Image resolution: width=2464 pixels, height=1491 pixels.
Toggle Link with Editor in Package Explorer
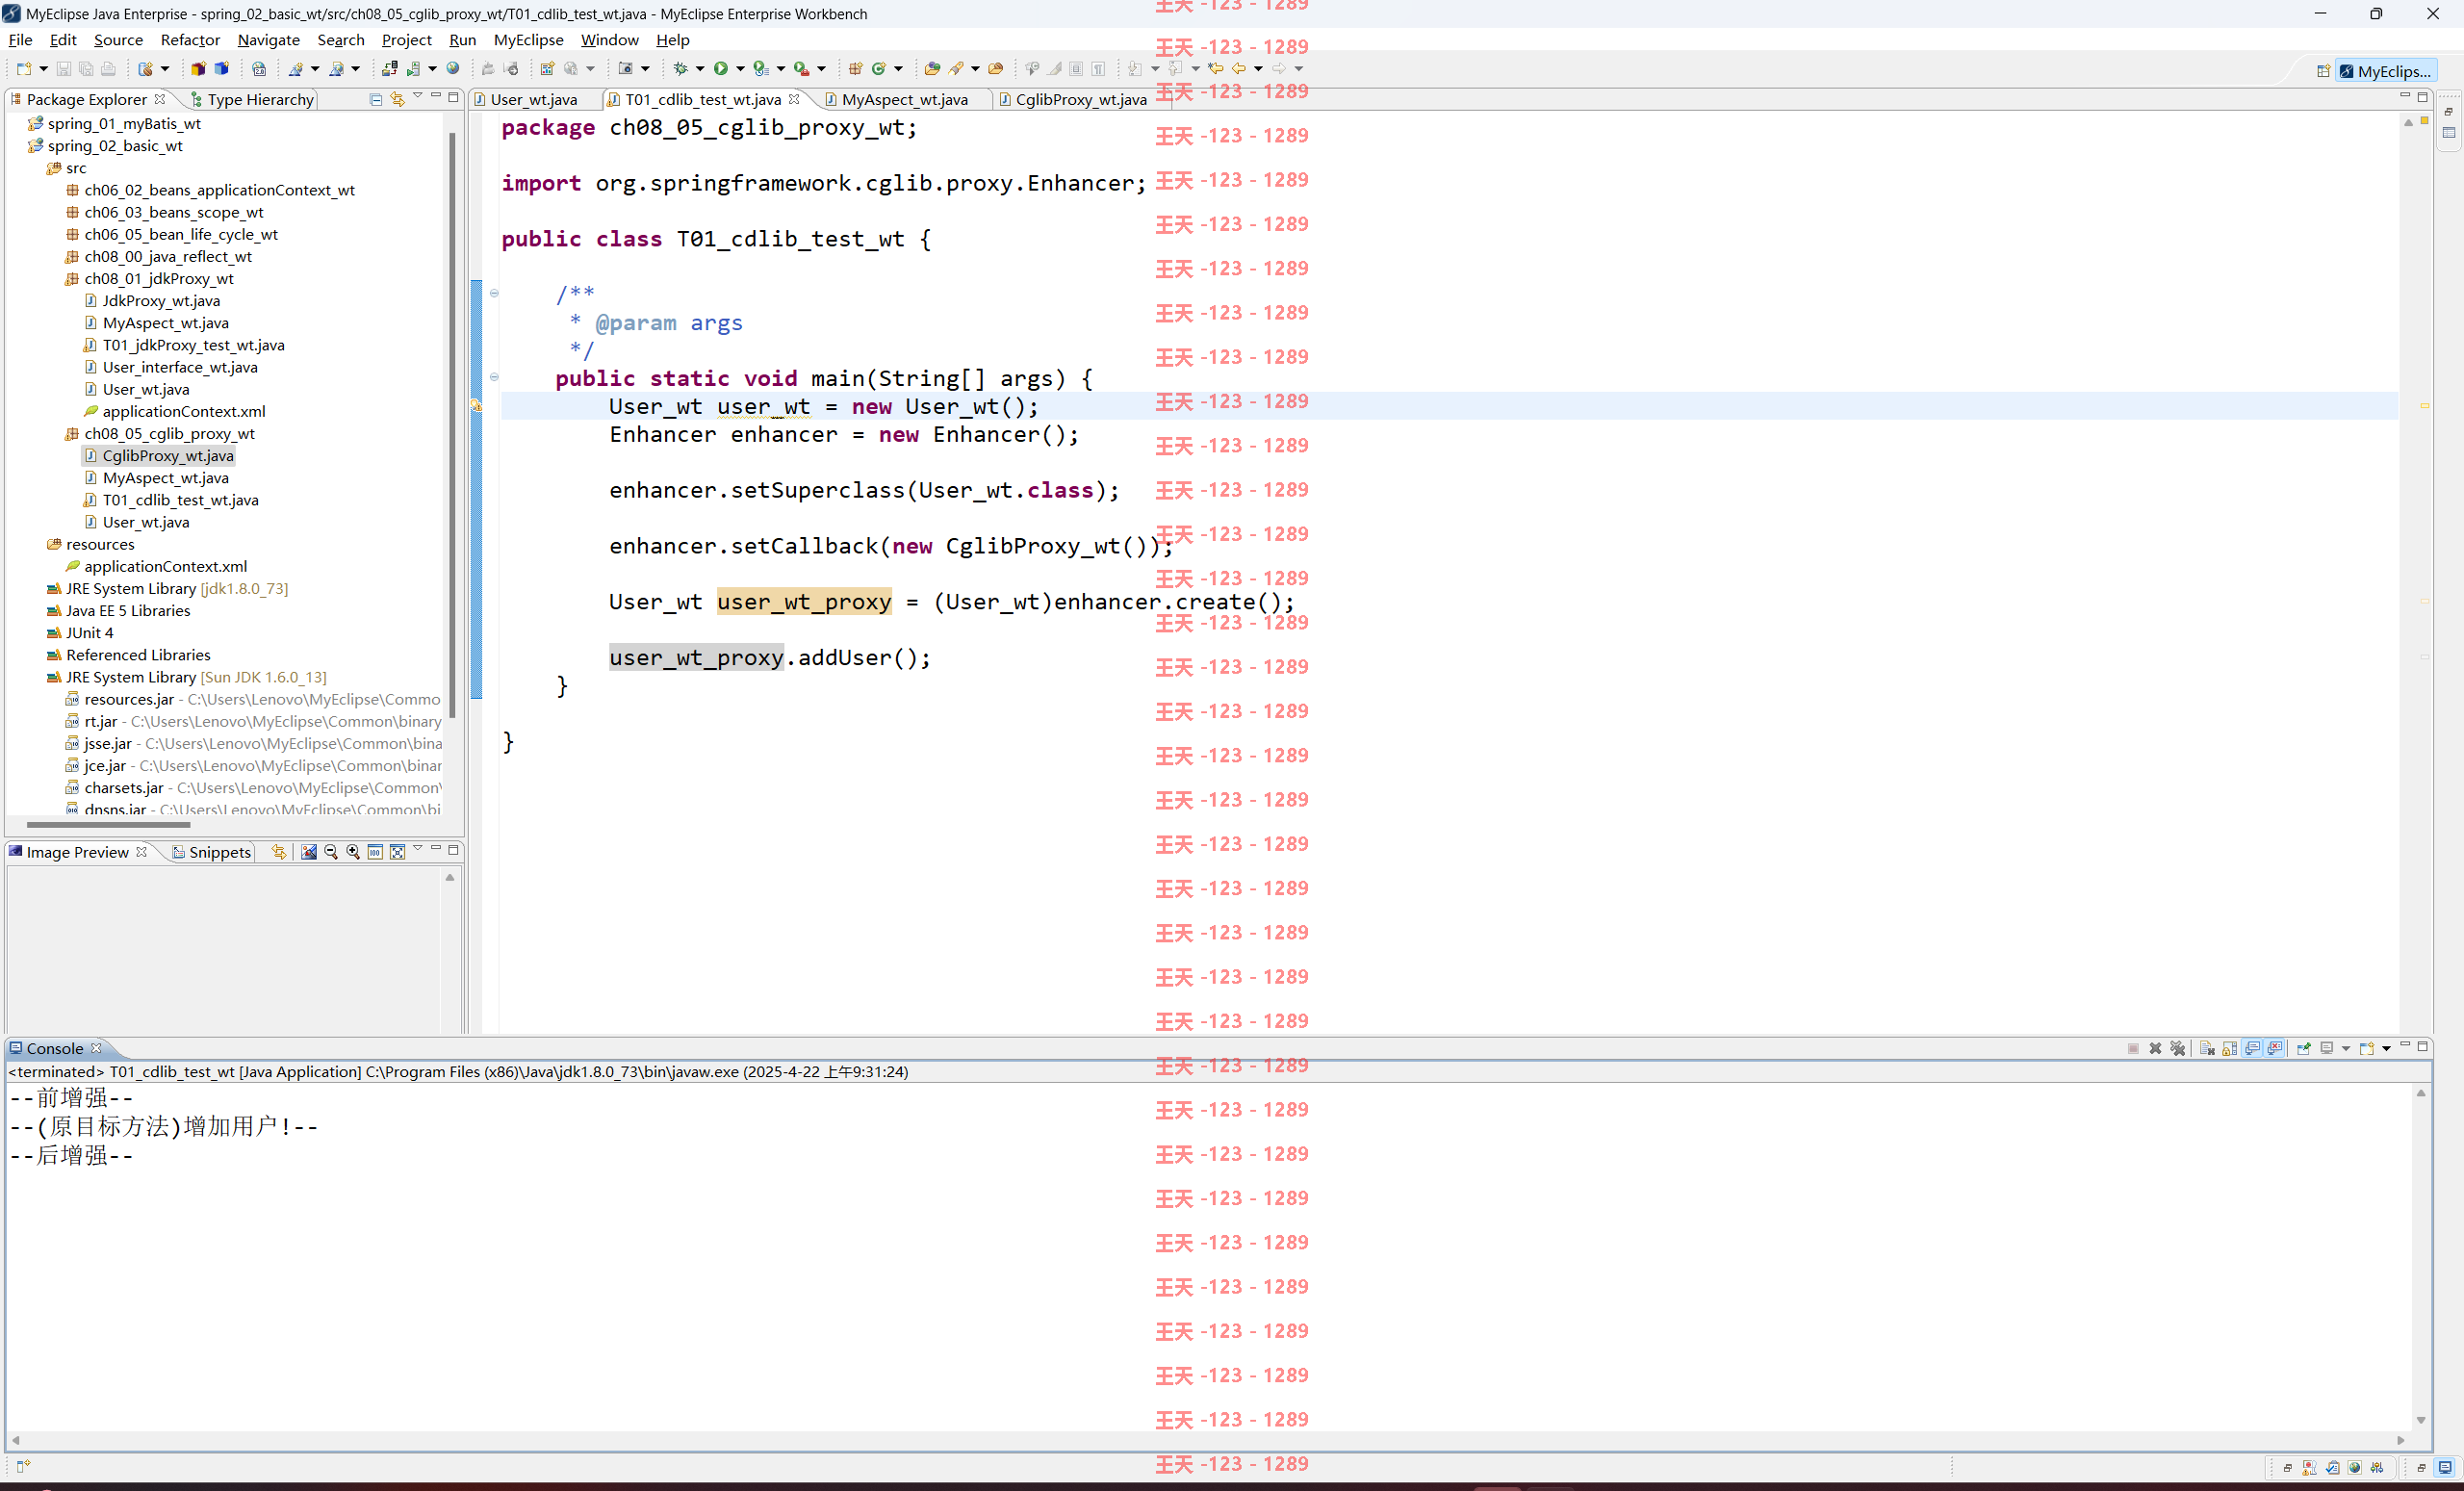point(398,99)
